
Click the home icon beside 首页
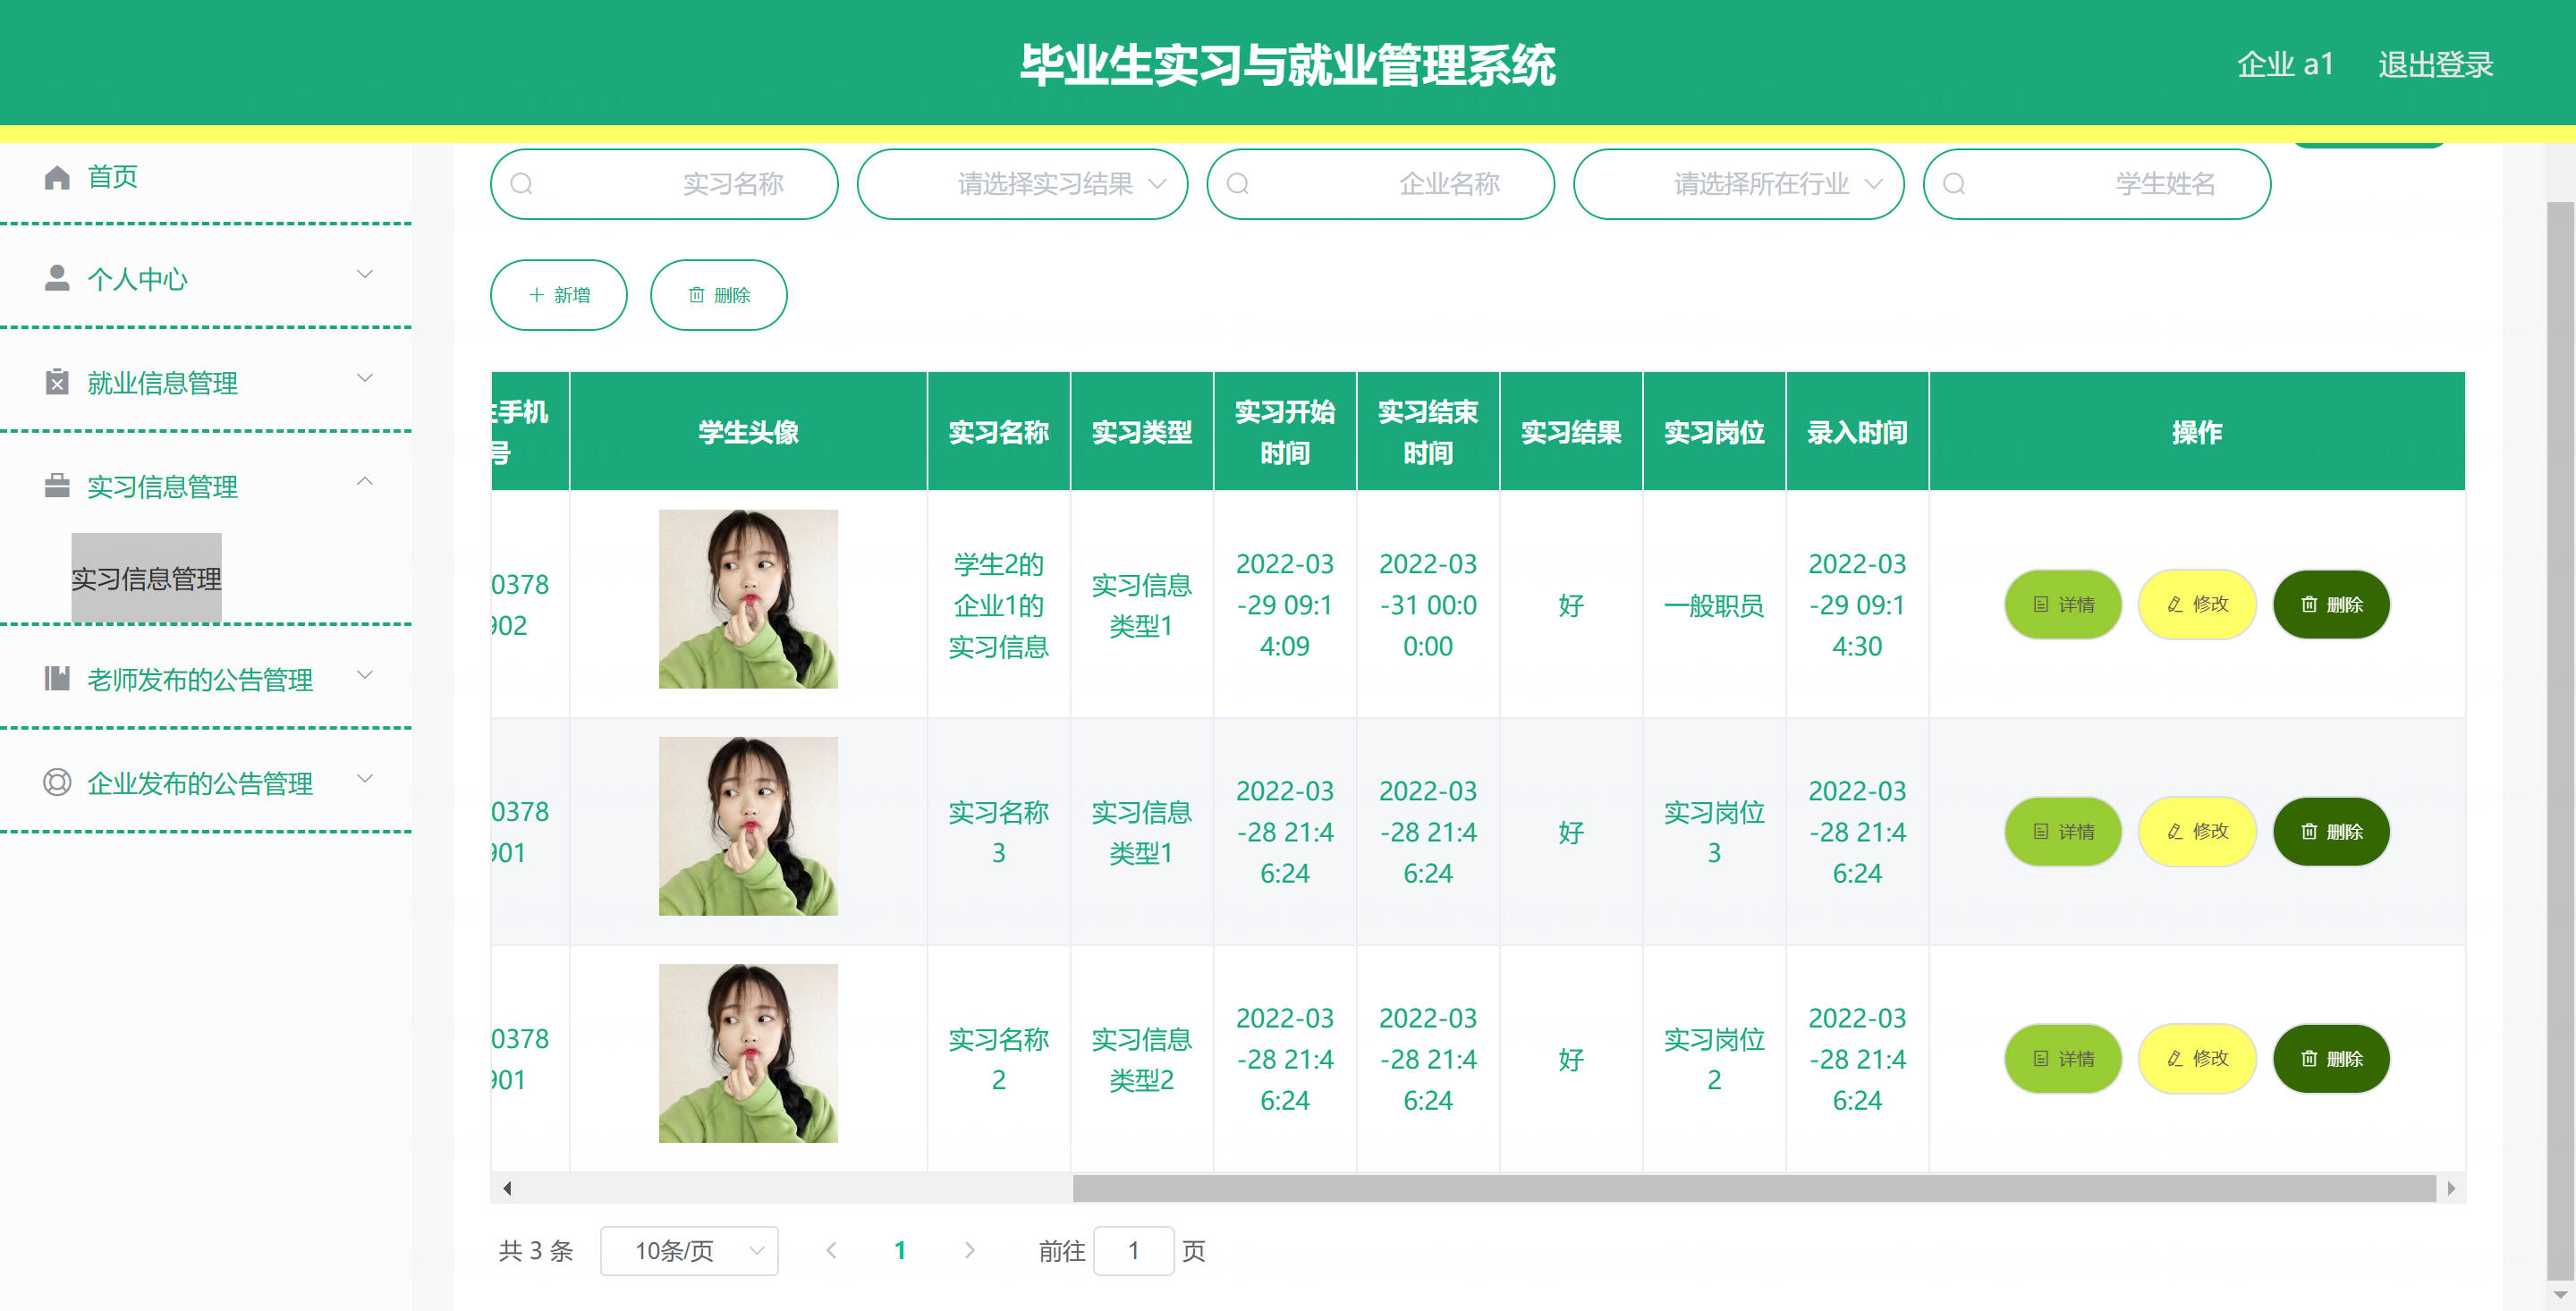click(x=57, y=177)
